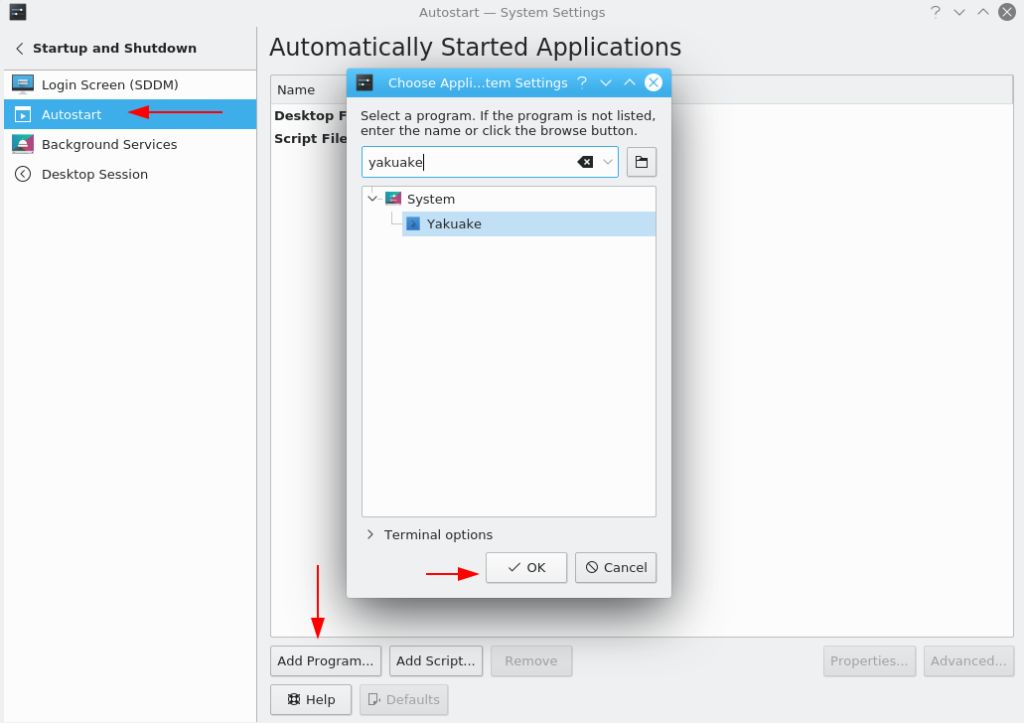Click the Background Services icon
The height and width of the screenshot is (723, 1024).
point(23,144)
